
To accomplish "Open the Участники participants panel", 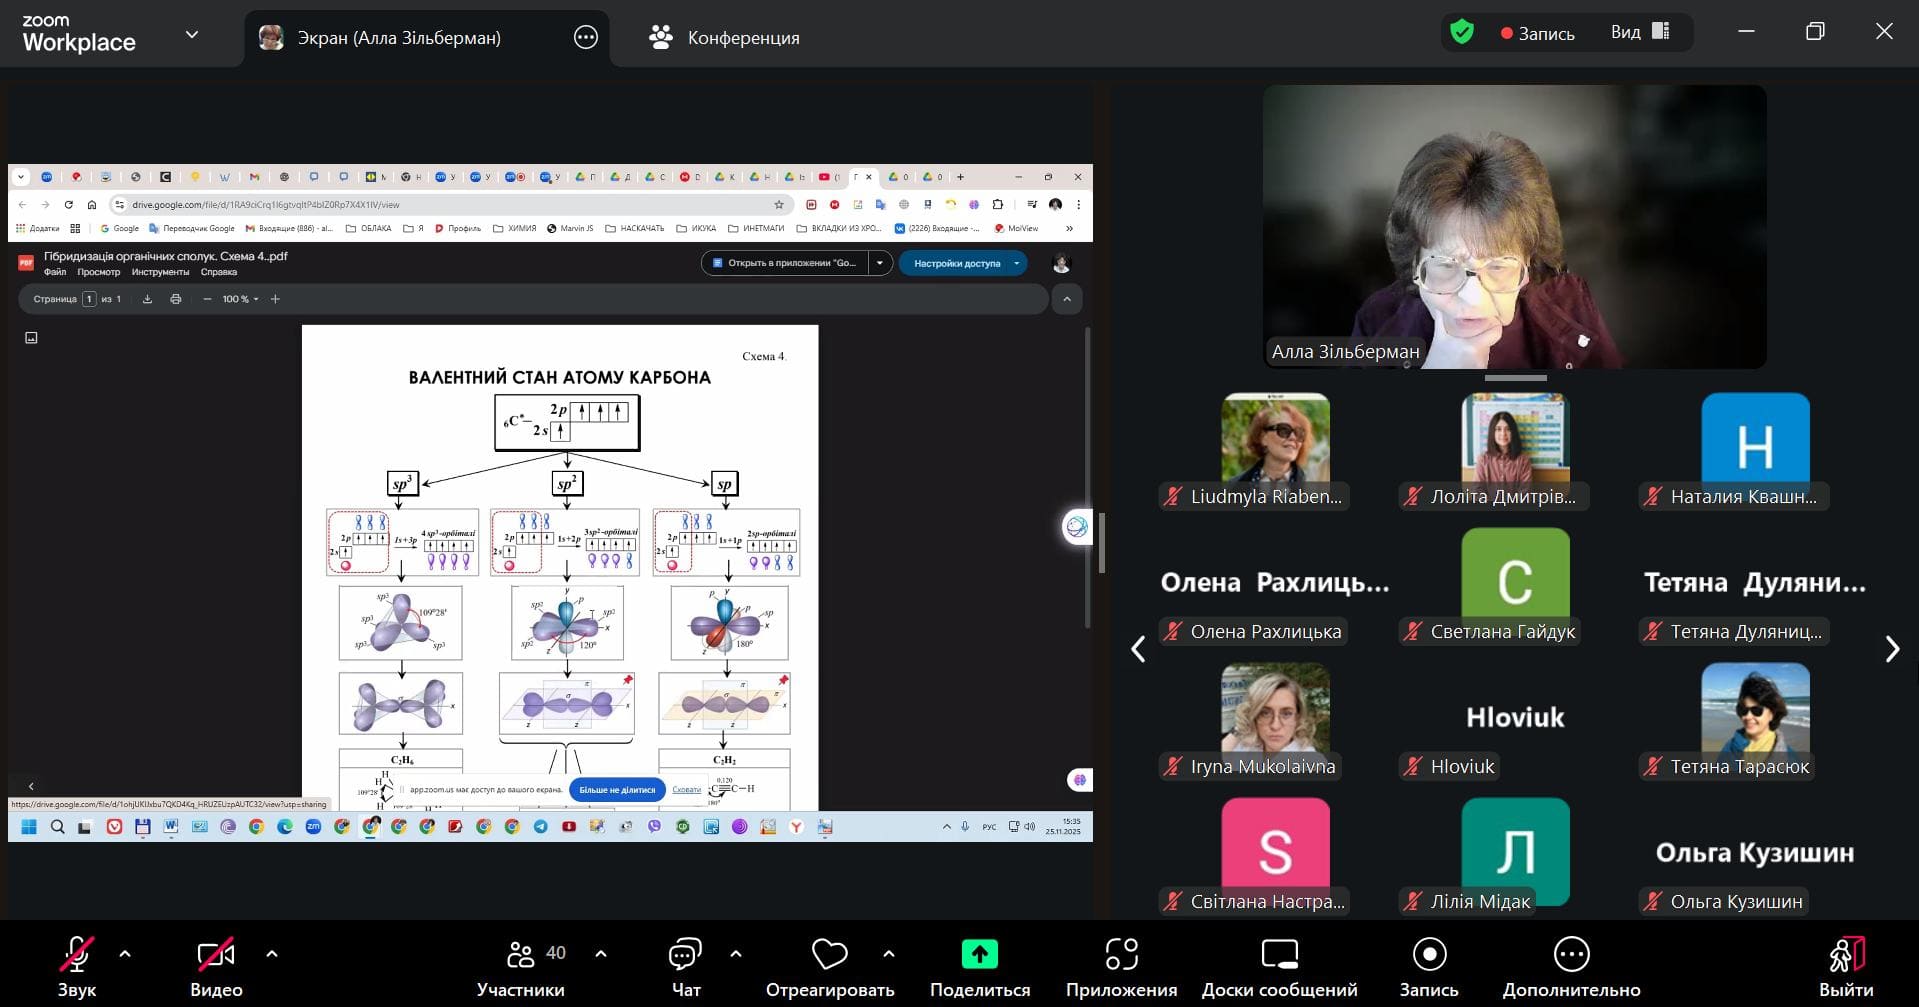I will (x=521, y=964).
